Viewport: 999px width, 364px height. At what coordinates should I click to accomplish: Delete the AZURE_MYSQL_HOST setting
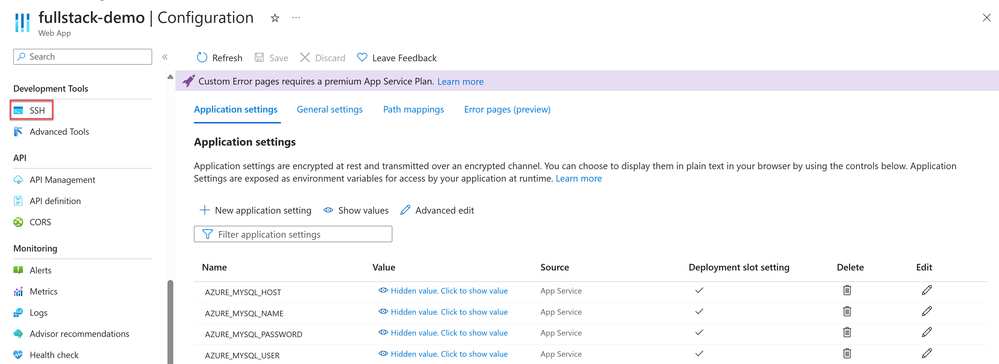[847, 291]
